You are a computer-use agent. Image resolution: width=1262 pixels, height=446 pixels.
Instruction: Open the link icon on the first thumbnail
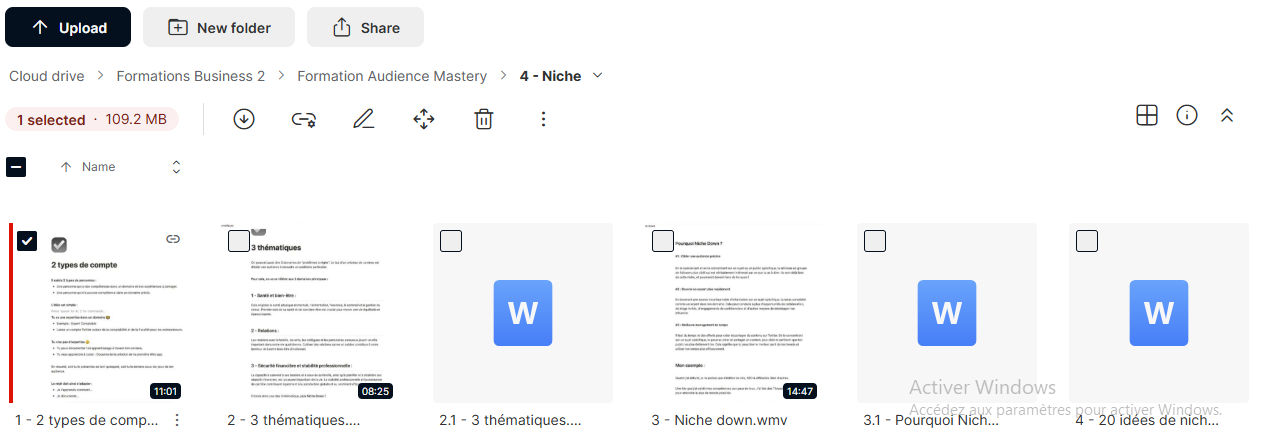[173, 238]
